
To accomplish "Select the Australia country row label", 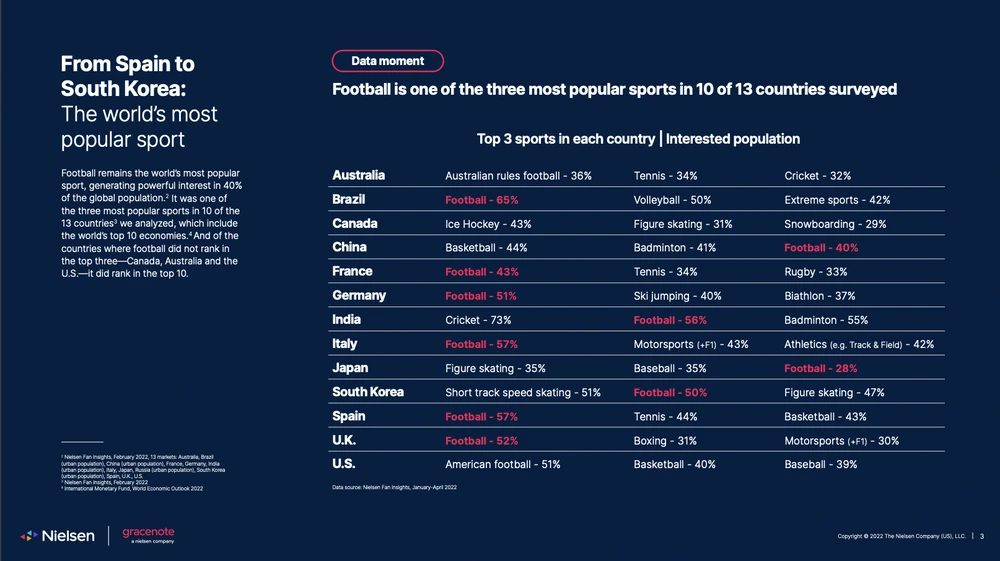I will [x=358, y=176].
